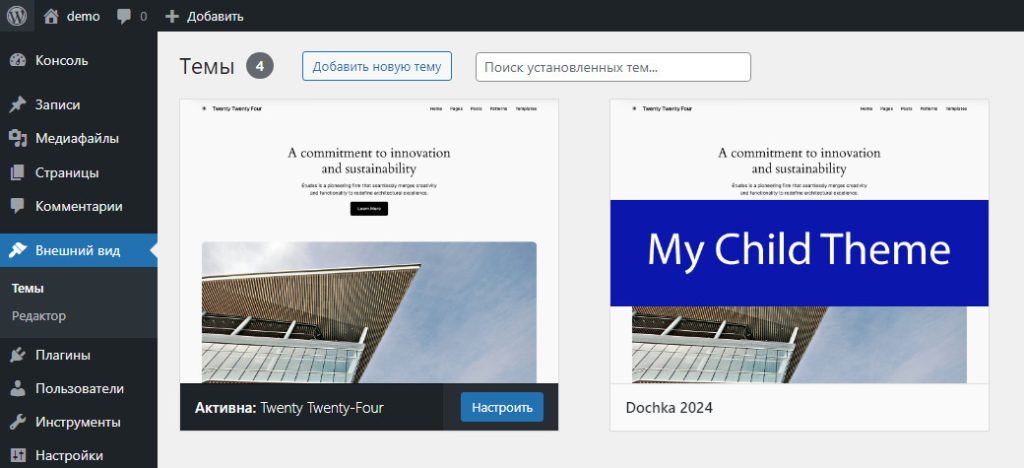Viewport: 1024px width, 468px height.
Task: Click the Инструменты wrench icon
Action: [x=18, y=422]
